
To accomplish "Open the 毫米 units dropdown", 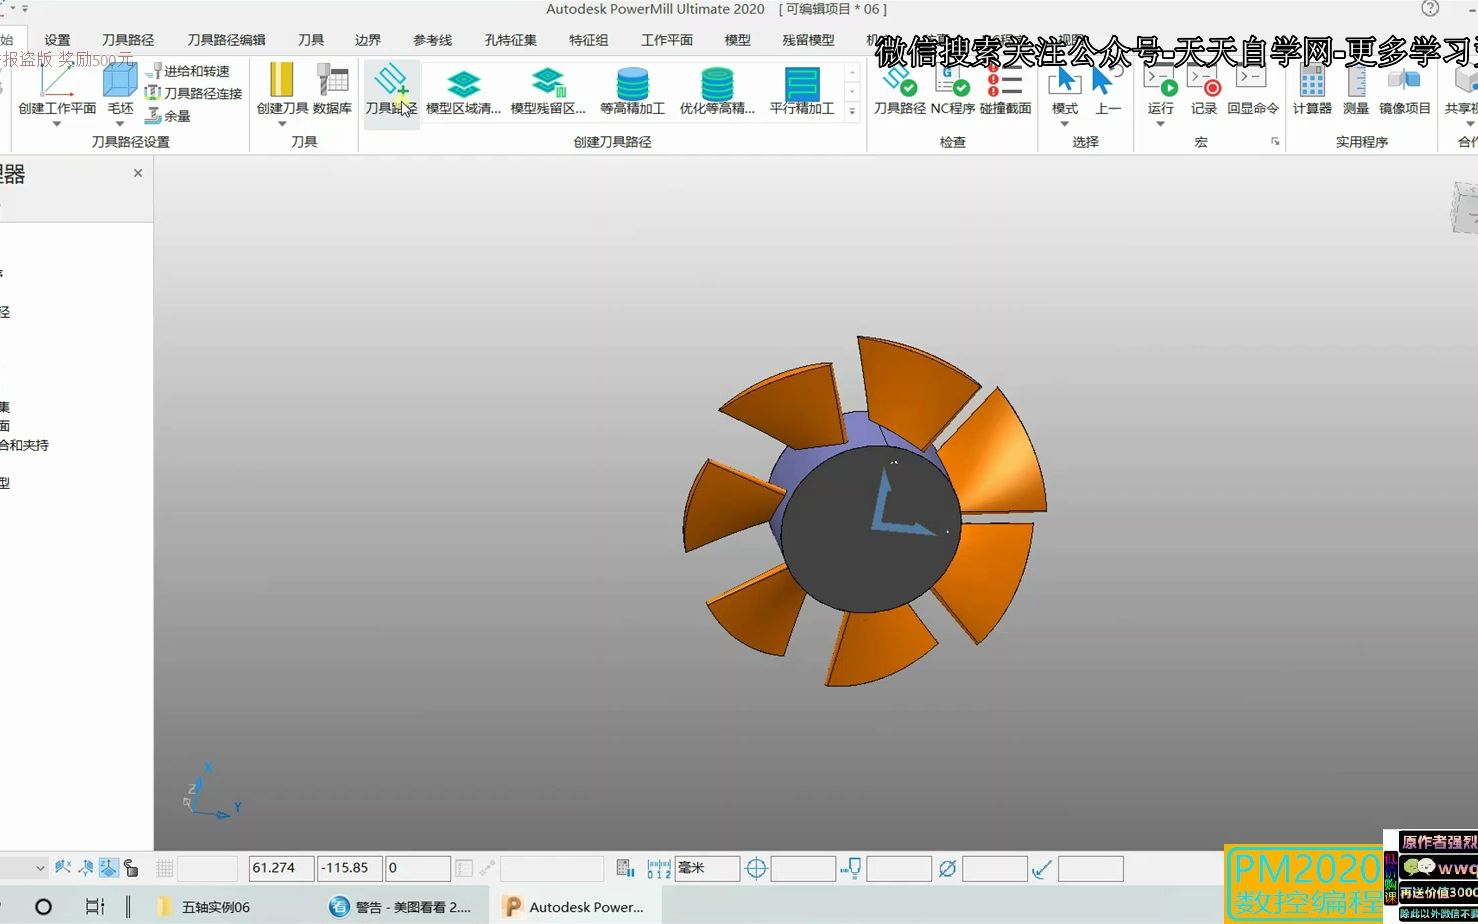I will (x=707, y=868).
